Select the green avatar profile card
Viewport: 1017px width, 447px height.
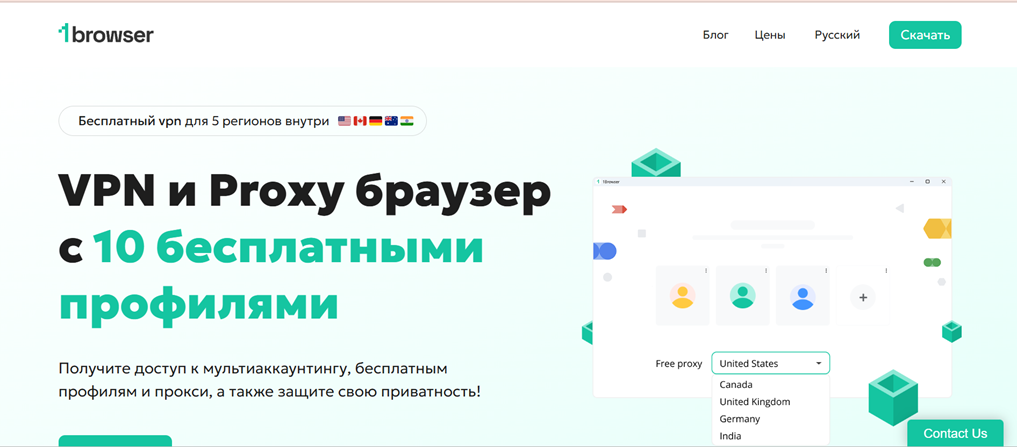(743, 295)
